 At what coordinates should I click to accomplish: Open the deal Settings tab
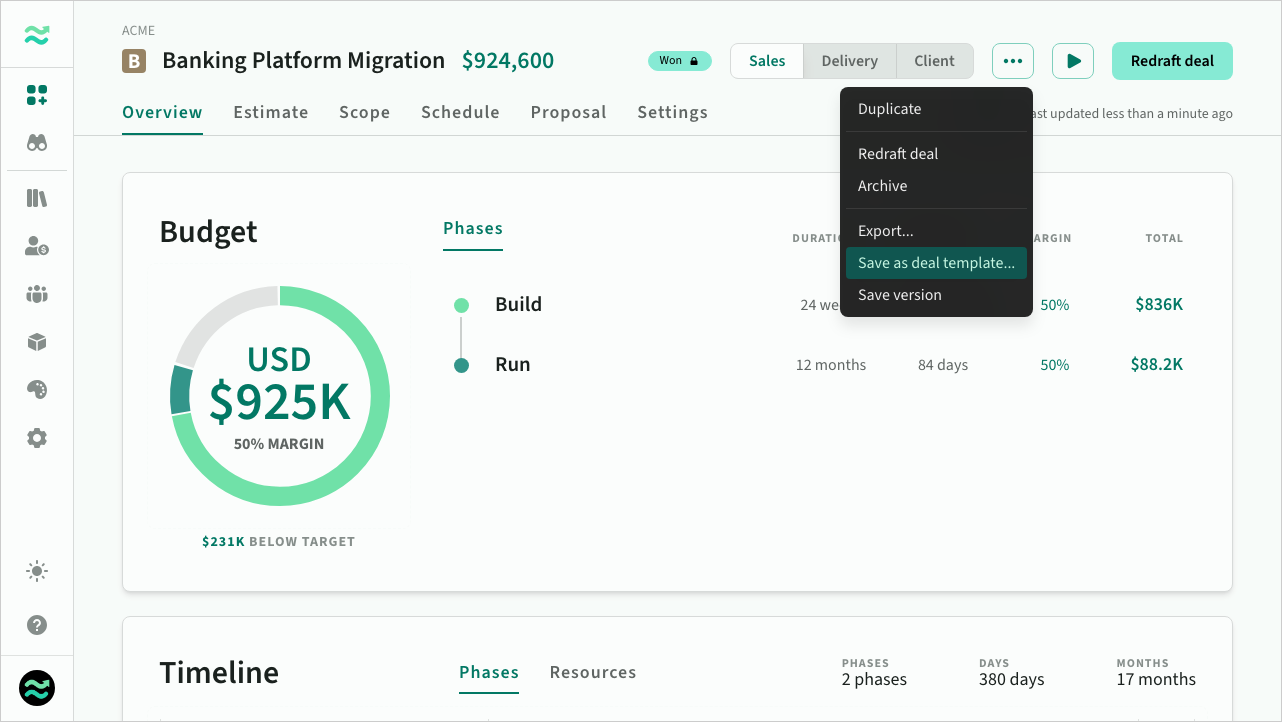pos(672,113)
